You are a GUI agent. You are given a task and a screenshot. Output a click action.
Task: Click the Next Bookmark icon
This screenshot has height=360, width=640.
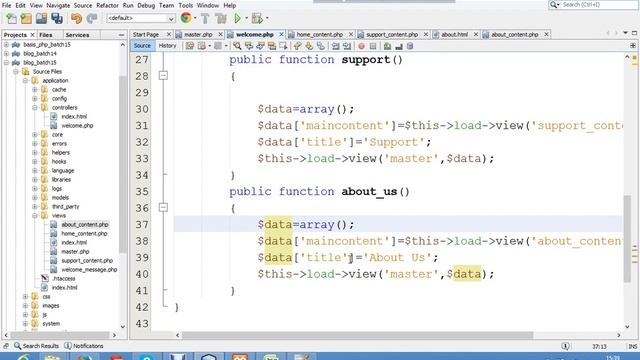click(309, 46)
